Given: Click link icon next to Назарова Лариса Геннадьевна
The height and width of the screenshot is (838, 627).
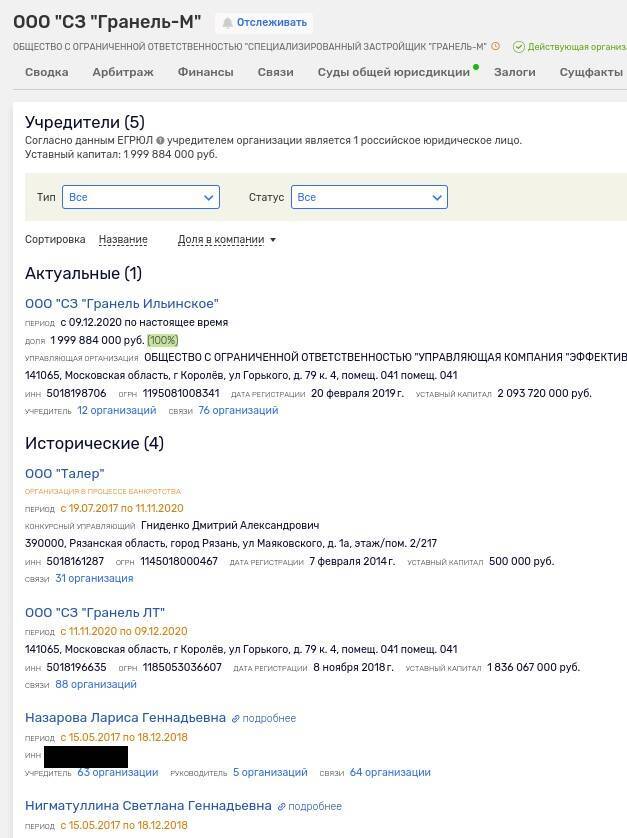Looking at the screenshot, I should tap(236, 718).
